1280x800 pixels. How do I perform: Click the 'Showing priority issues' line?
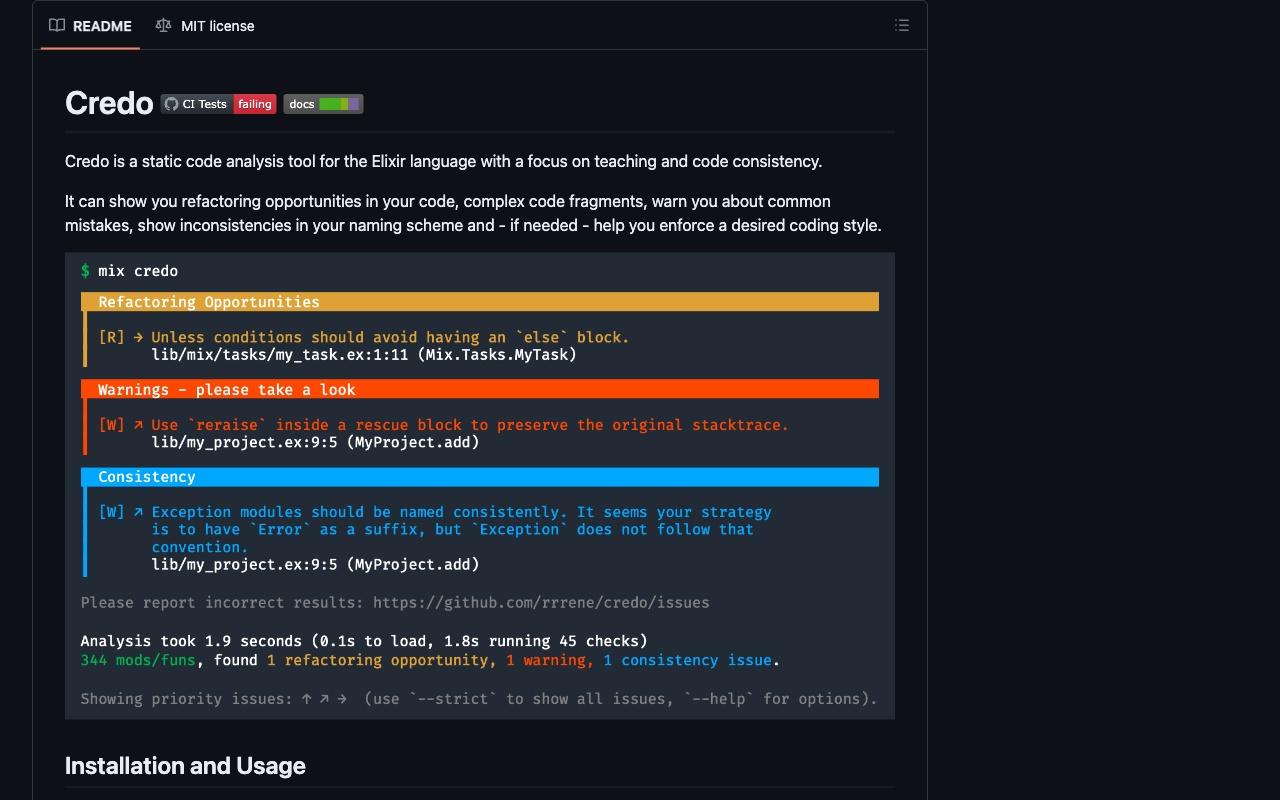[479, 699]
